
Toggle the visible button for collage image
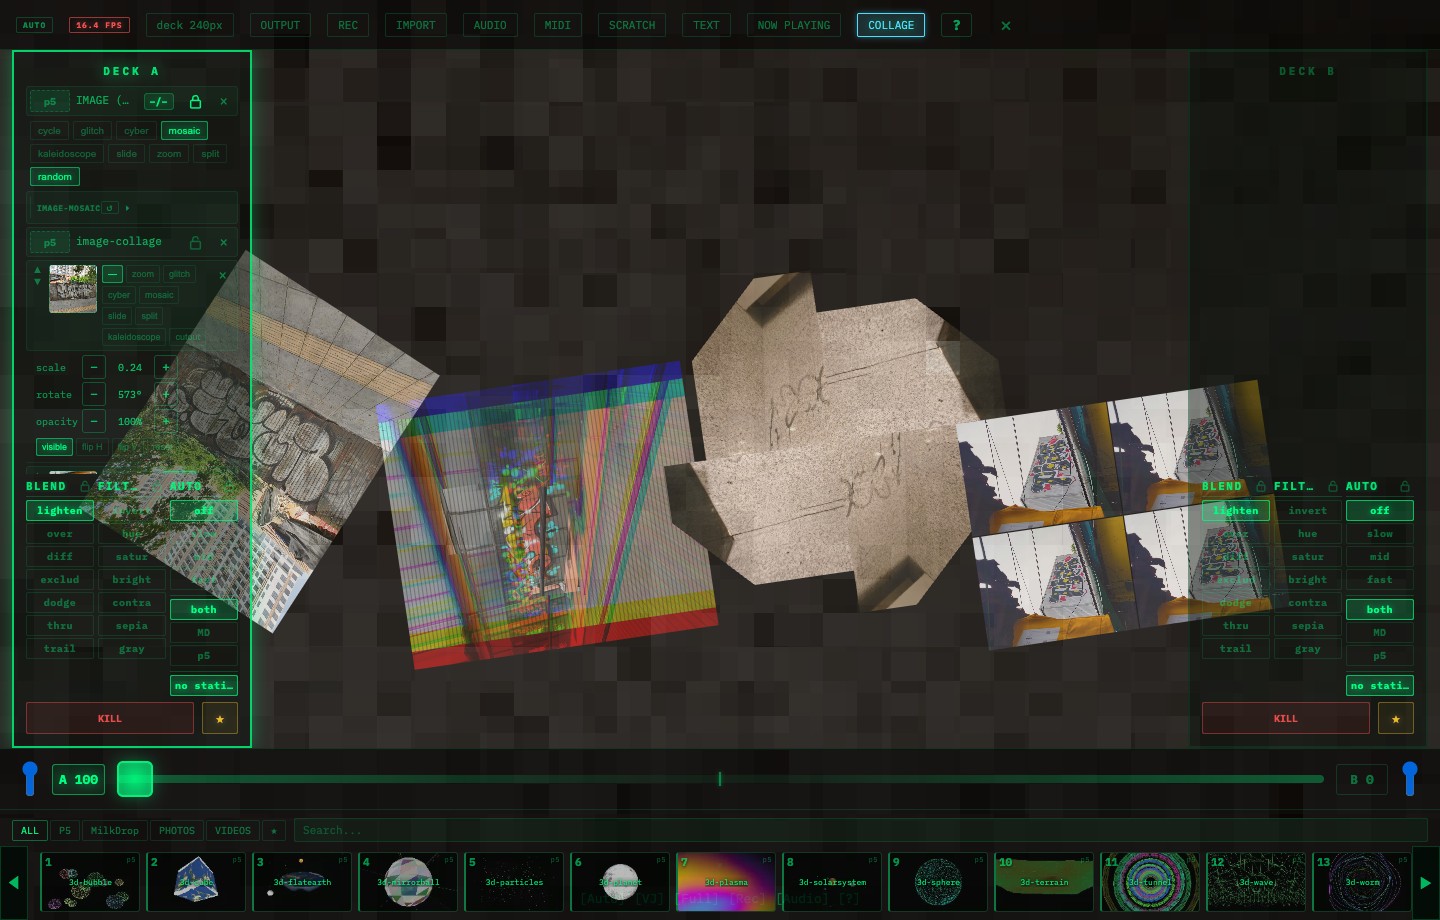(55, 447)
